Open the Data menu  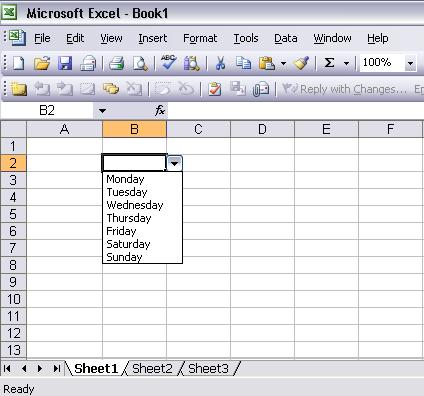(286, 38)
